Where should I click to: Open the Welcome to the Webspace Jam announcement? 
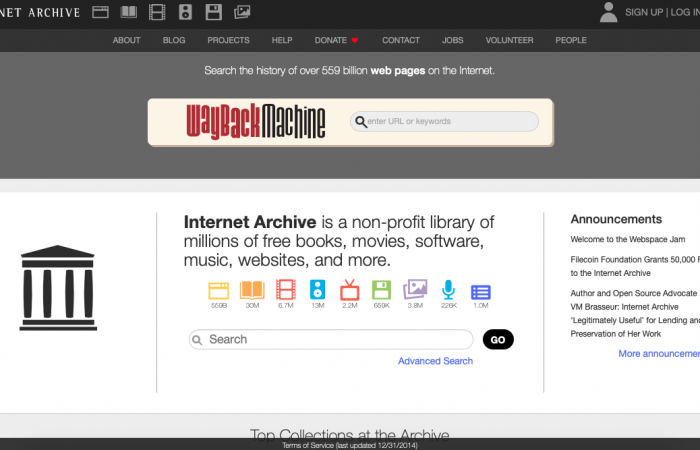[x=628, y=239]
